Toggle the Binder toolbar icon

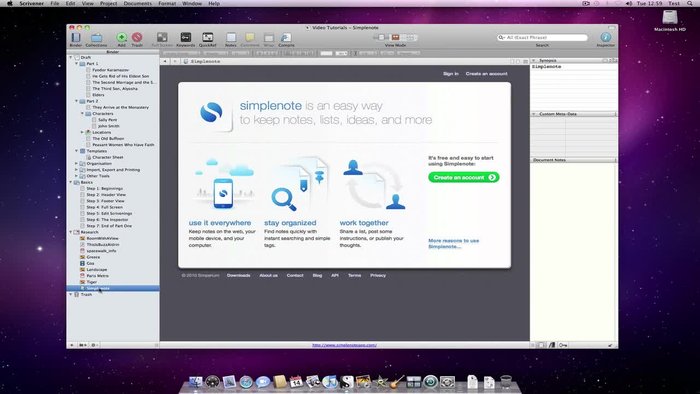coord(76,37)
